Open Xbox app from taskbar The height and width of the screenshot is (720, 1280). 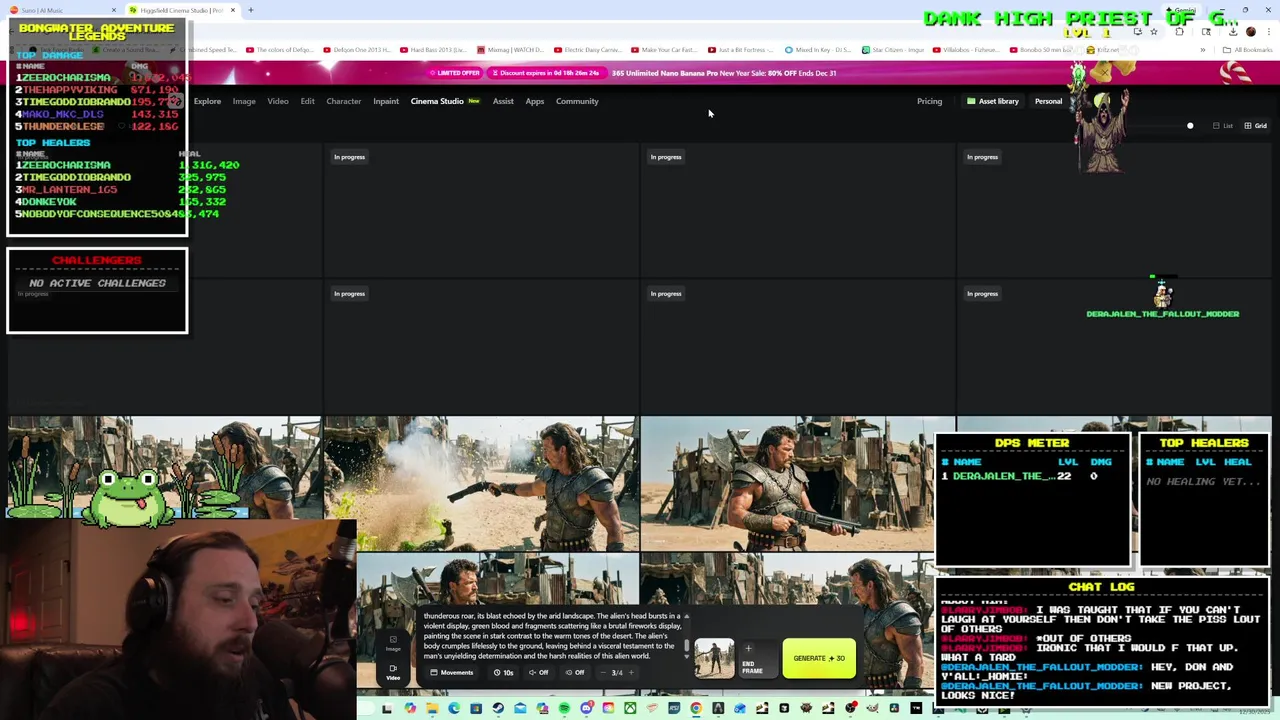[630, 709]
